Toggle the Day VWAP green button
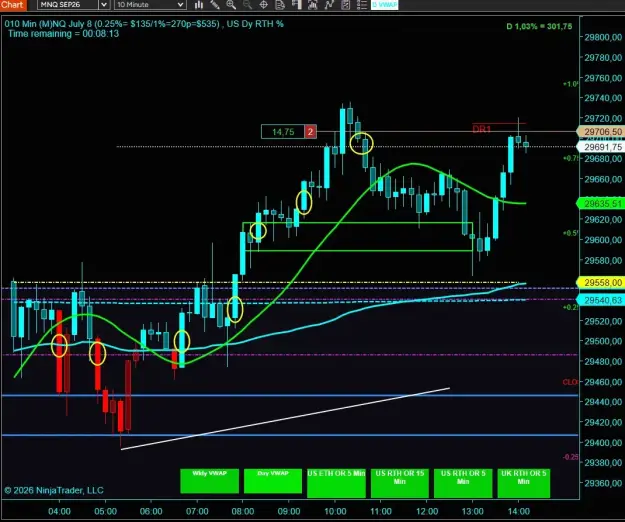The image size is (625, 522). pyautogui.click(x=273, y=481)
